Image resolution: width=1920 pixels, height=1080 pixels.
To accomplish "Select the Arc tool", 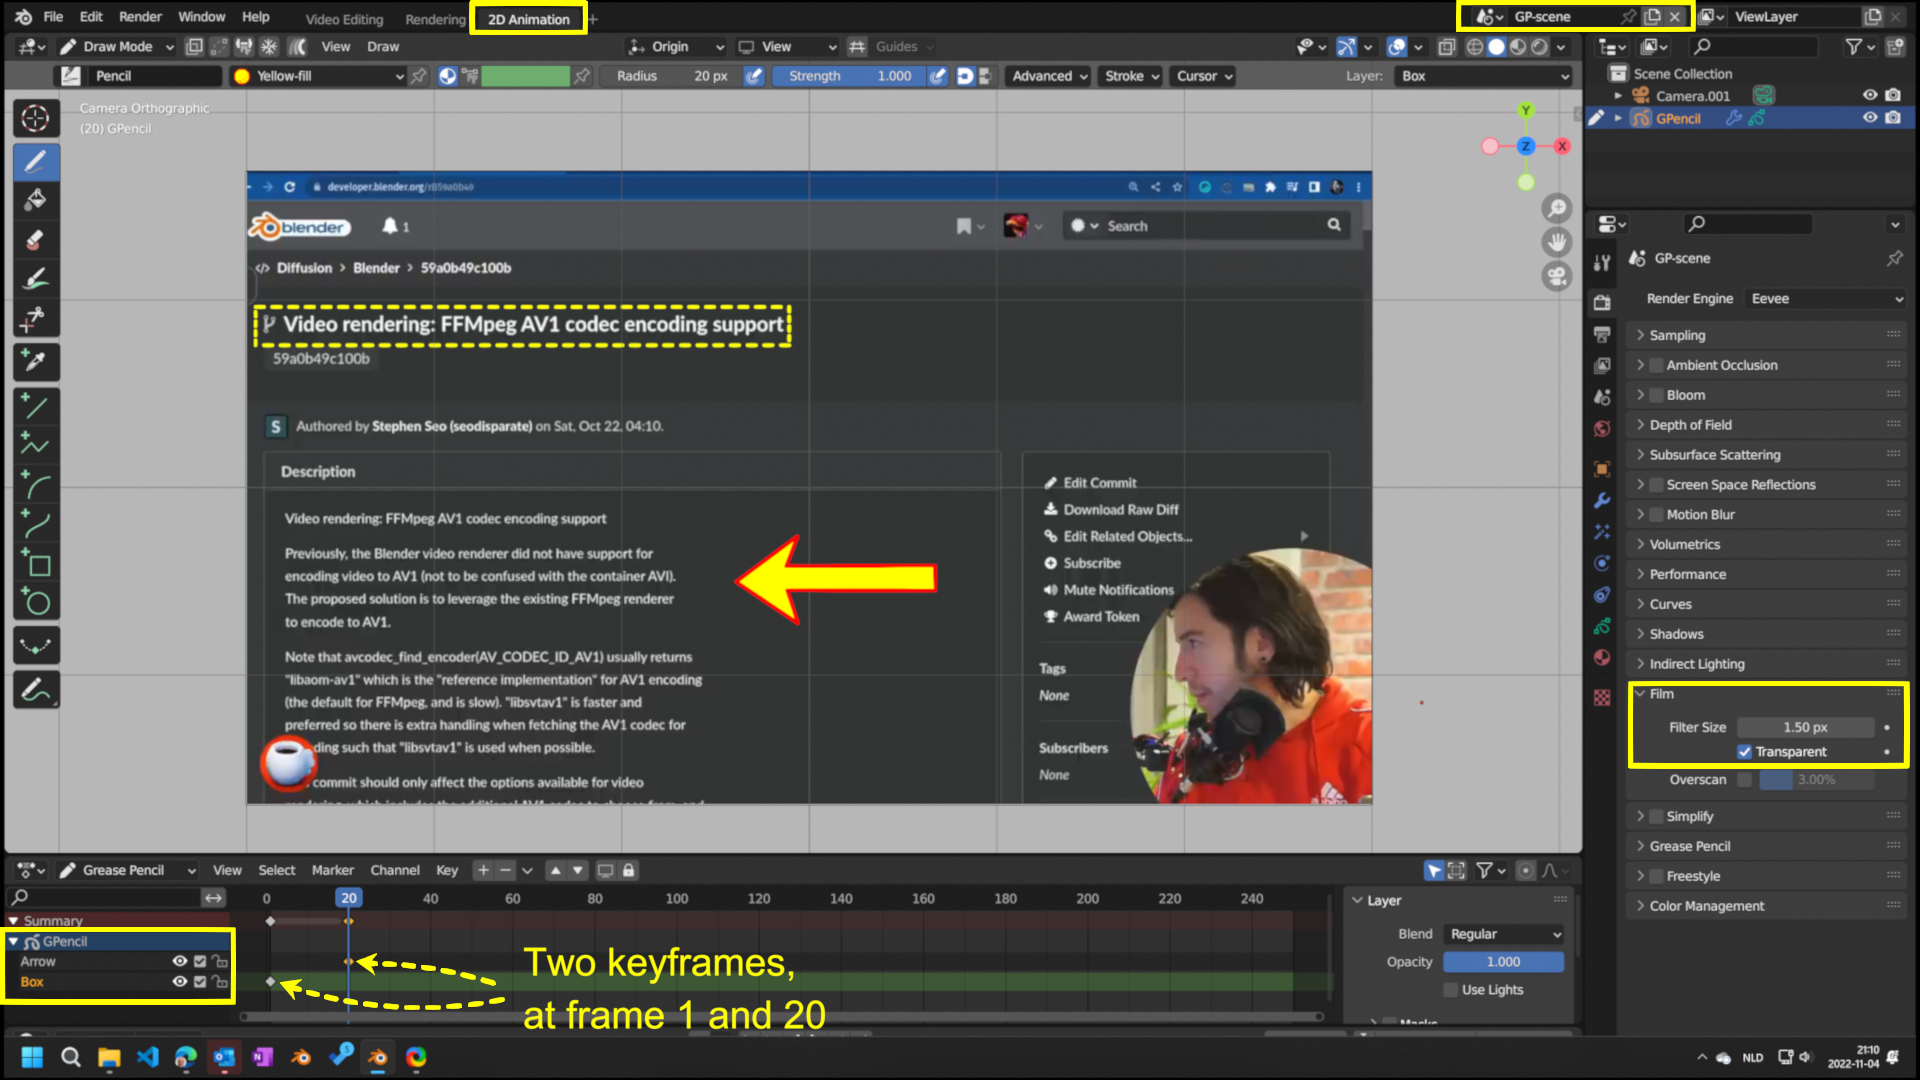I will (x=36, y=485).
